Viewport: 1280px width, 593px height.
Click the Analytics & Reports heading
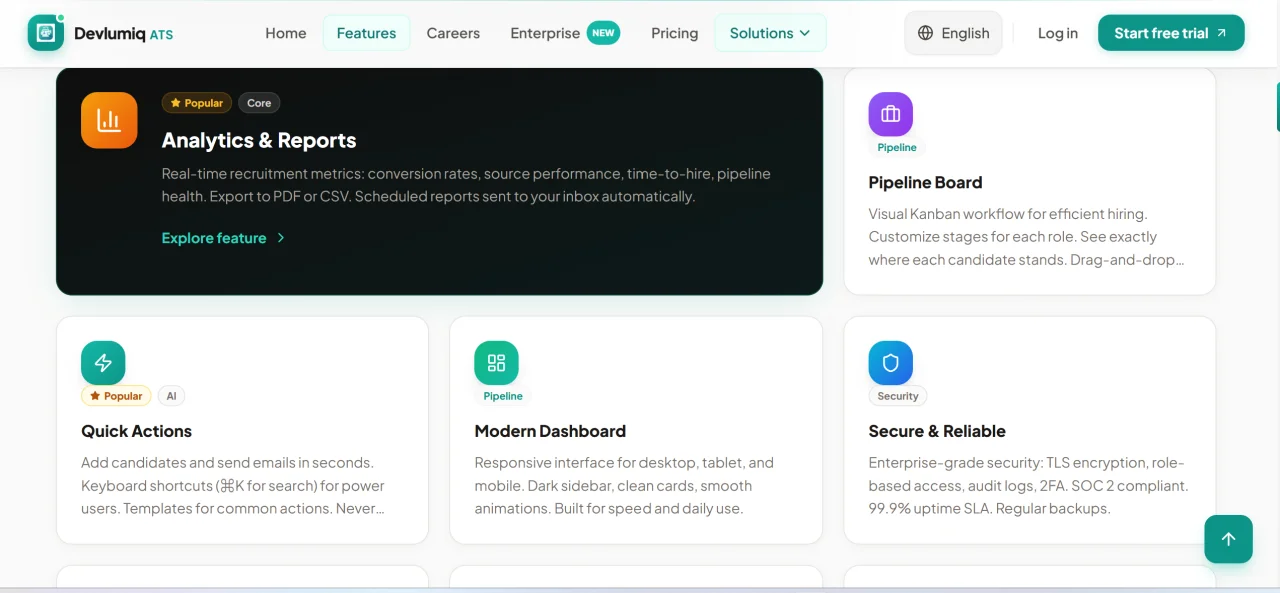click(x=259, y=140)
